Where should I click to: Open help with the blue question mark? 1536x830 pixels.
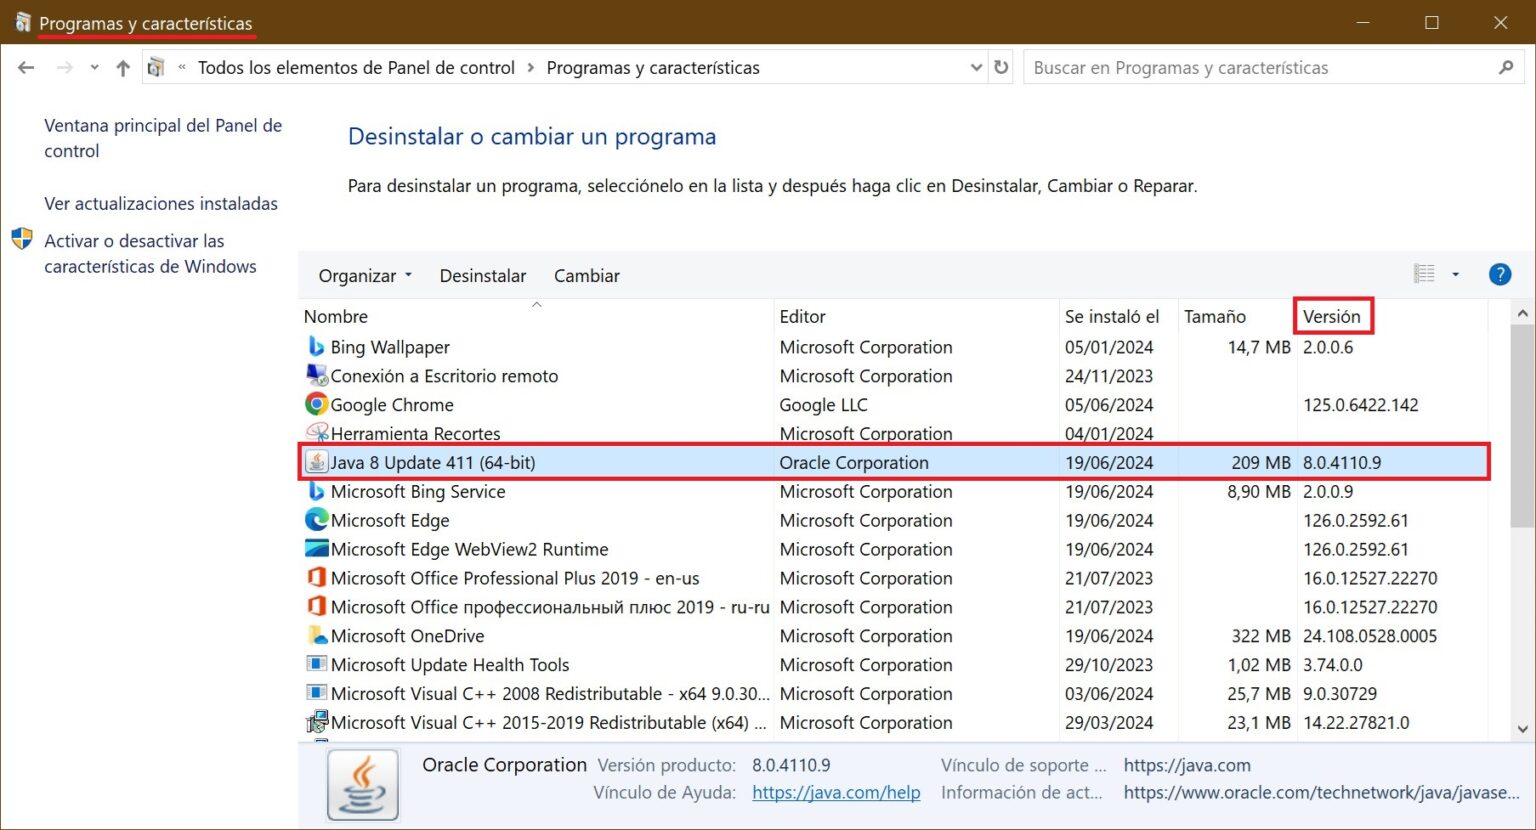pyautogui.click(x=1500, y=274)
